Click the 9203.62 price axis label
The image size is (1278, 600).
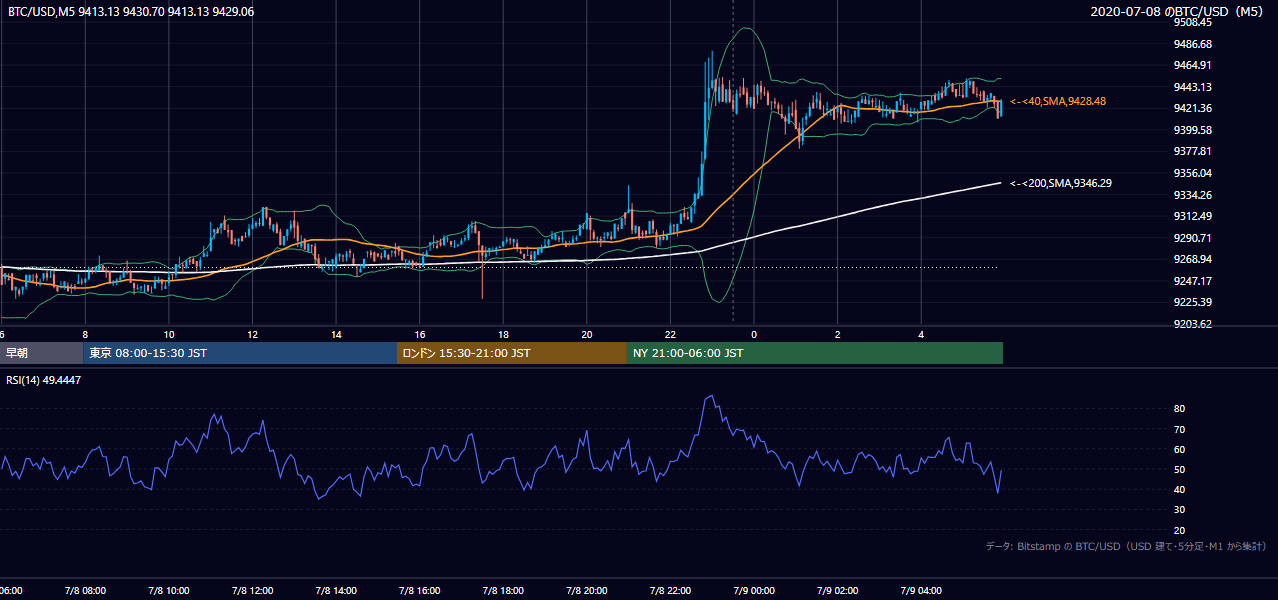[x=1193, y=325]
